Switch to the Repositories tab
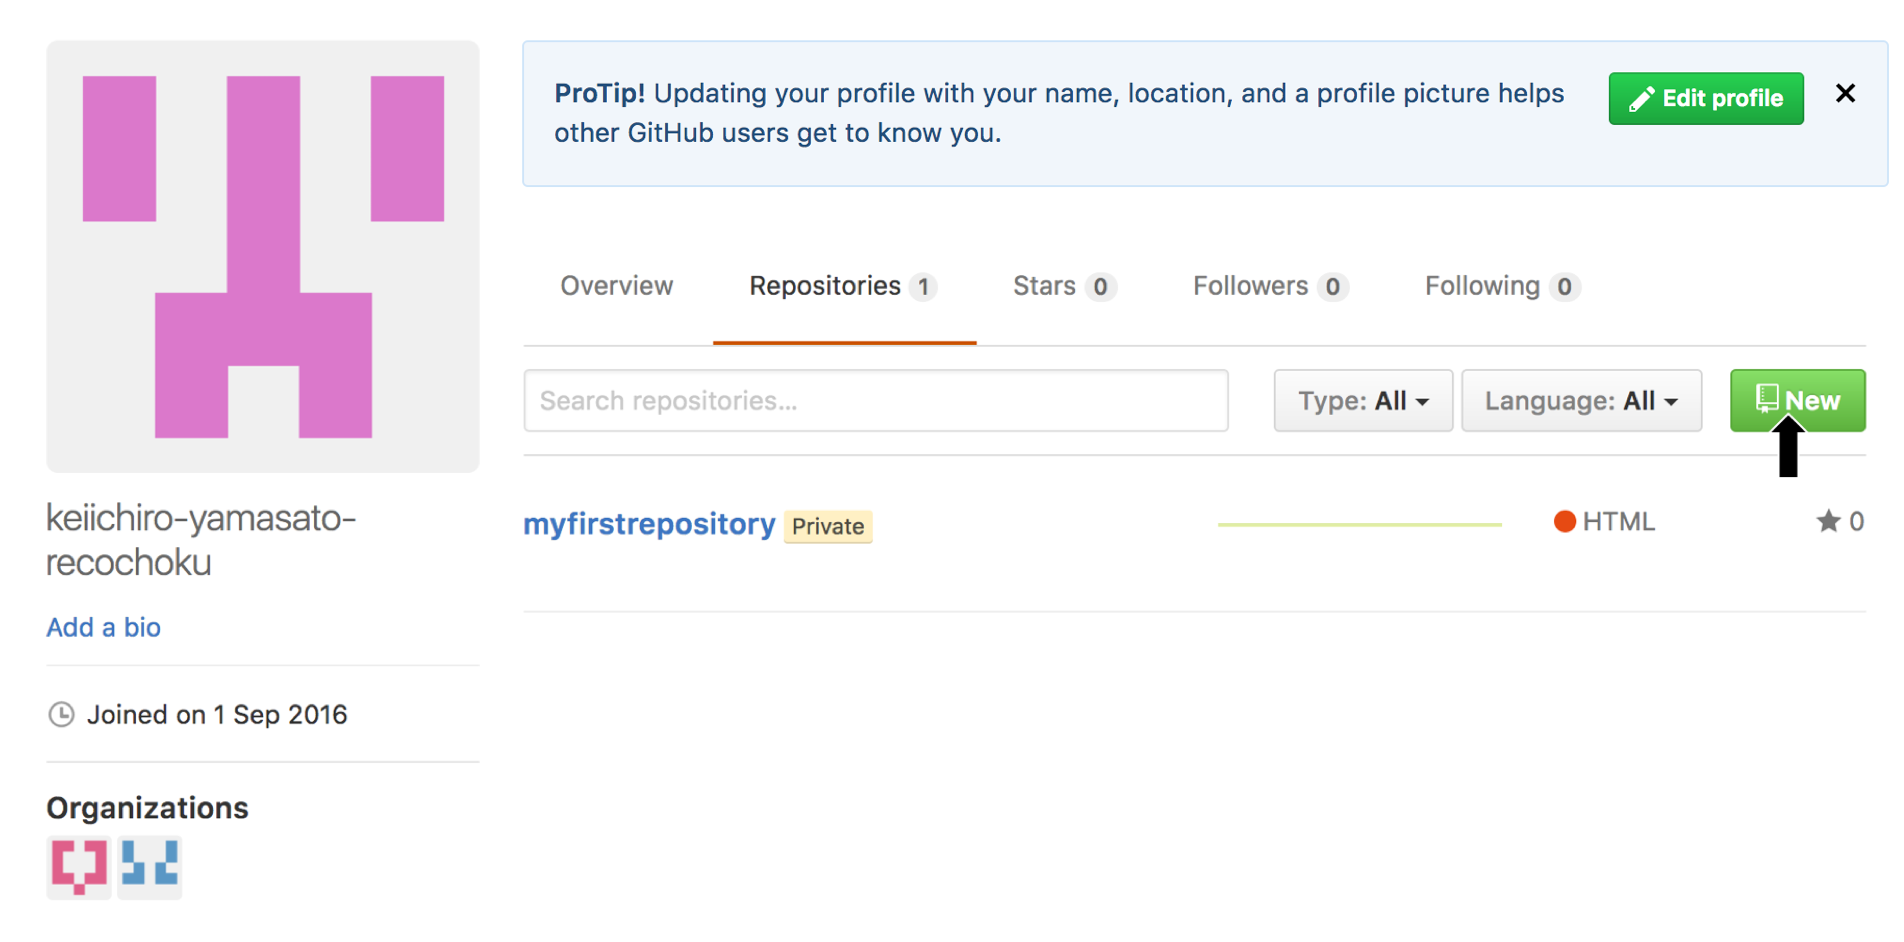 [x=842, y=286]
